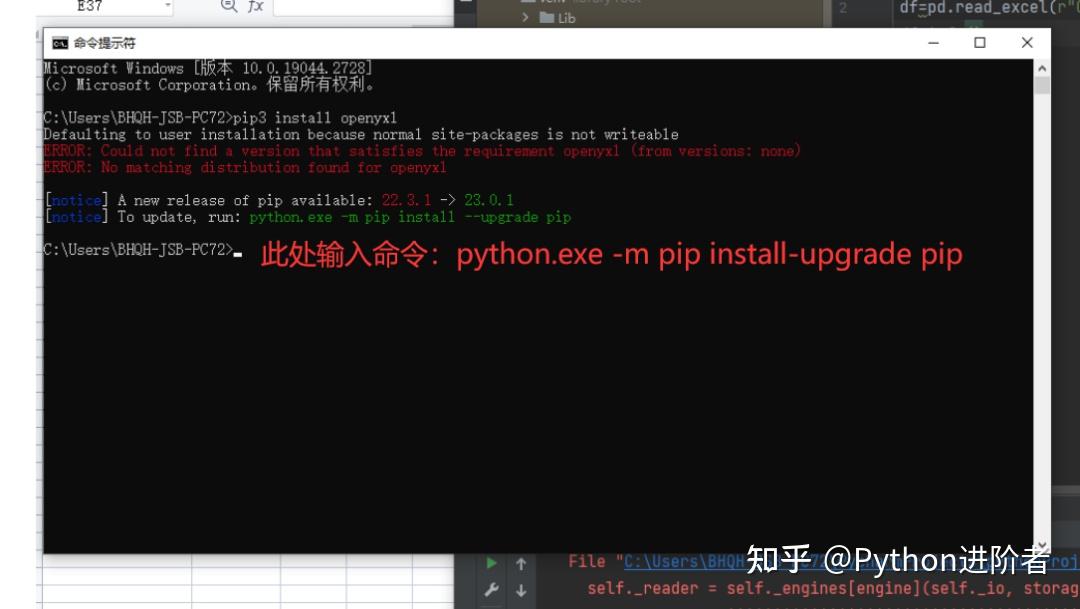Open the traceback file path link
Viewport: 1080px width, 609px height.
(x=680, y=561)
